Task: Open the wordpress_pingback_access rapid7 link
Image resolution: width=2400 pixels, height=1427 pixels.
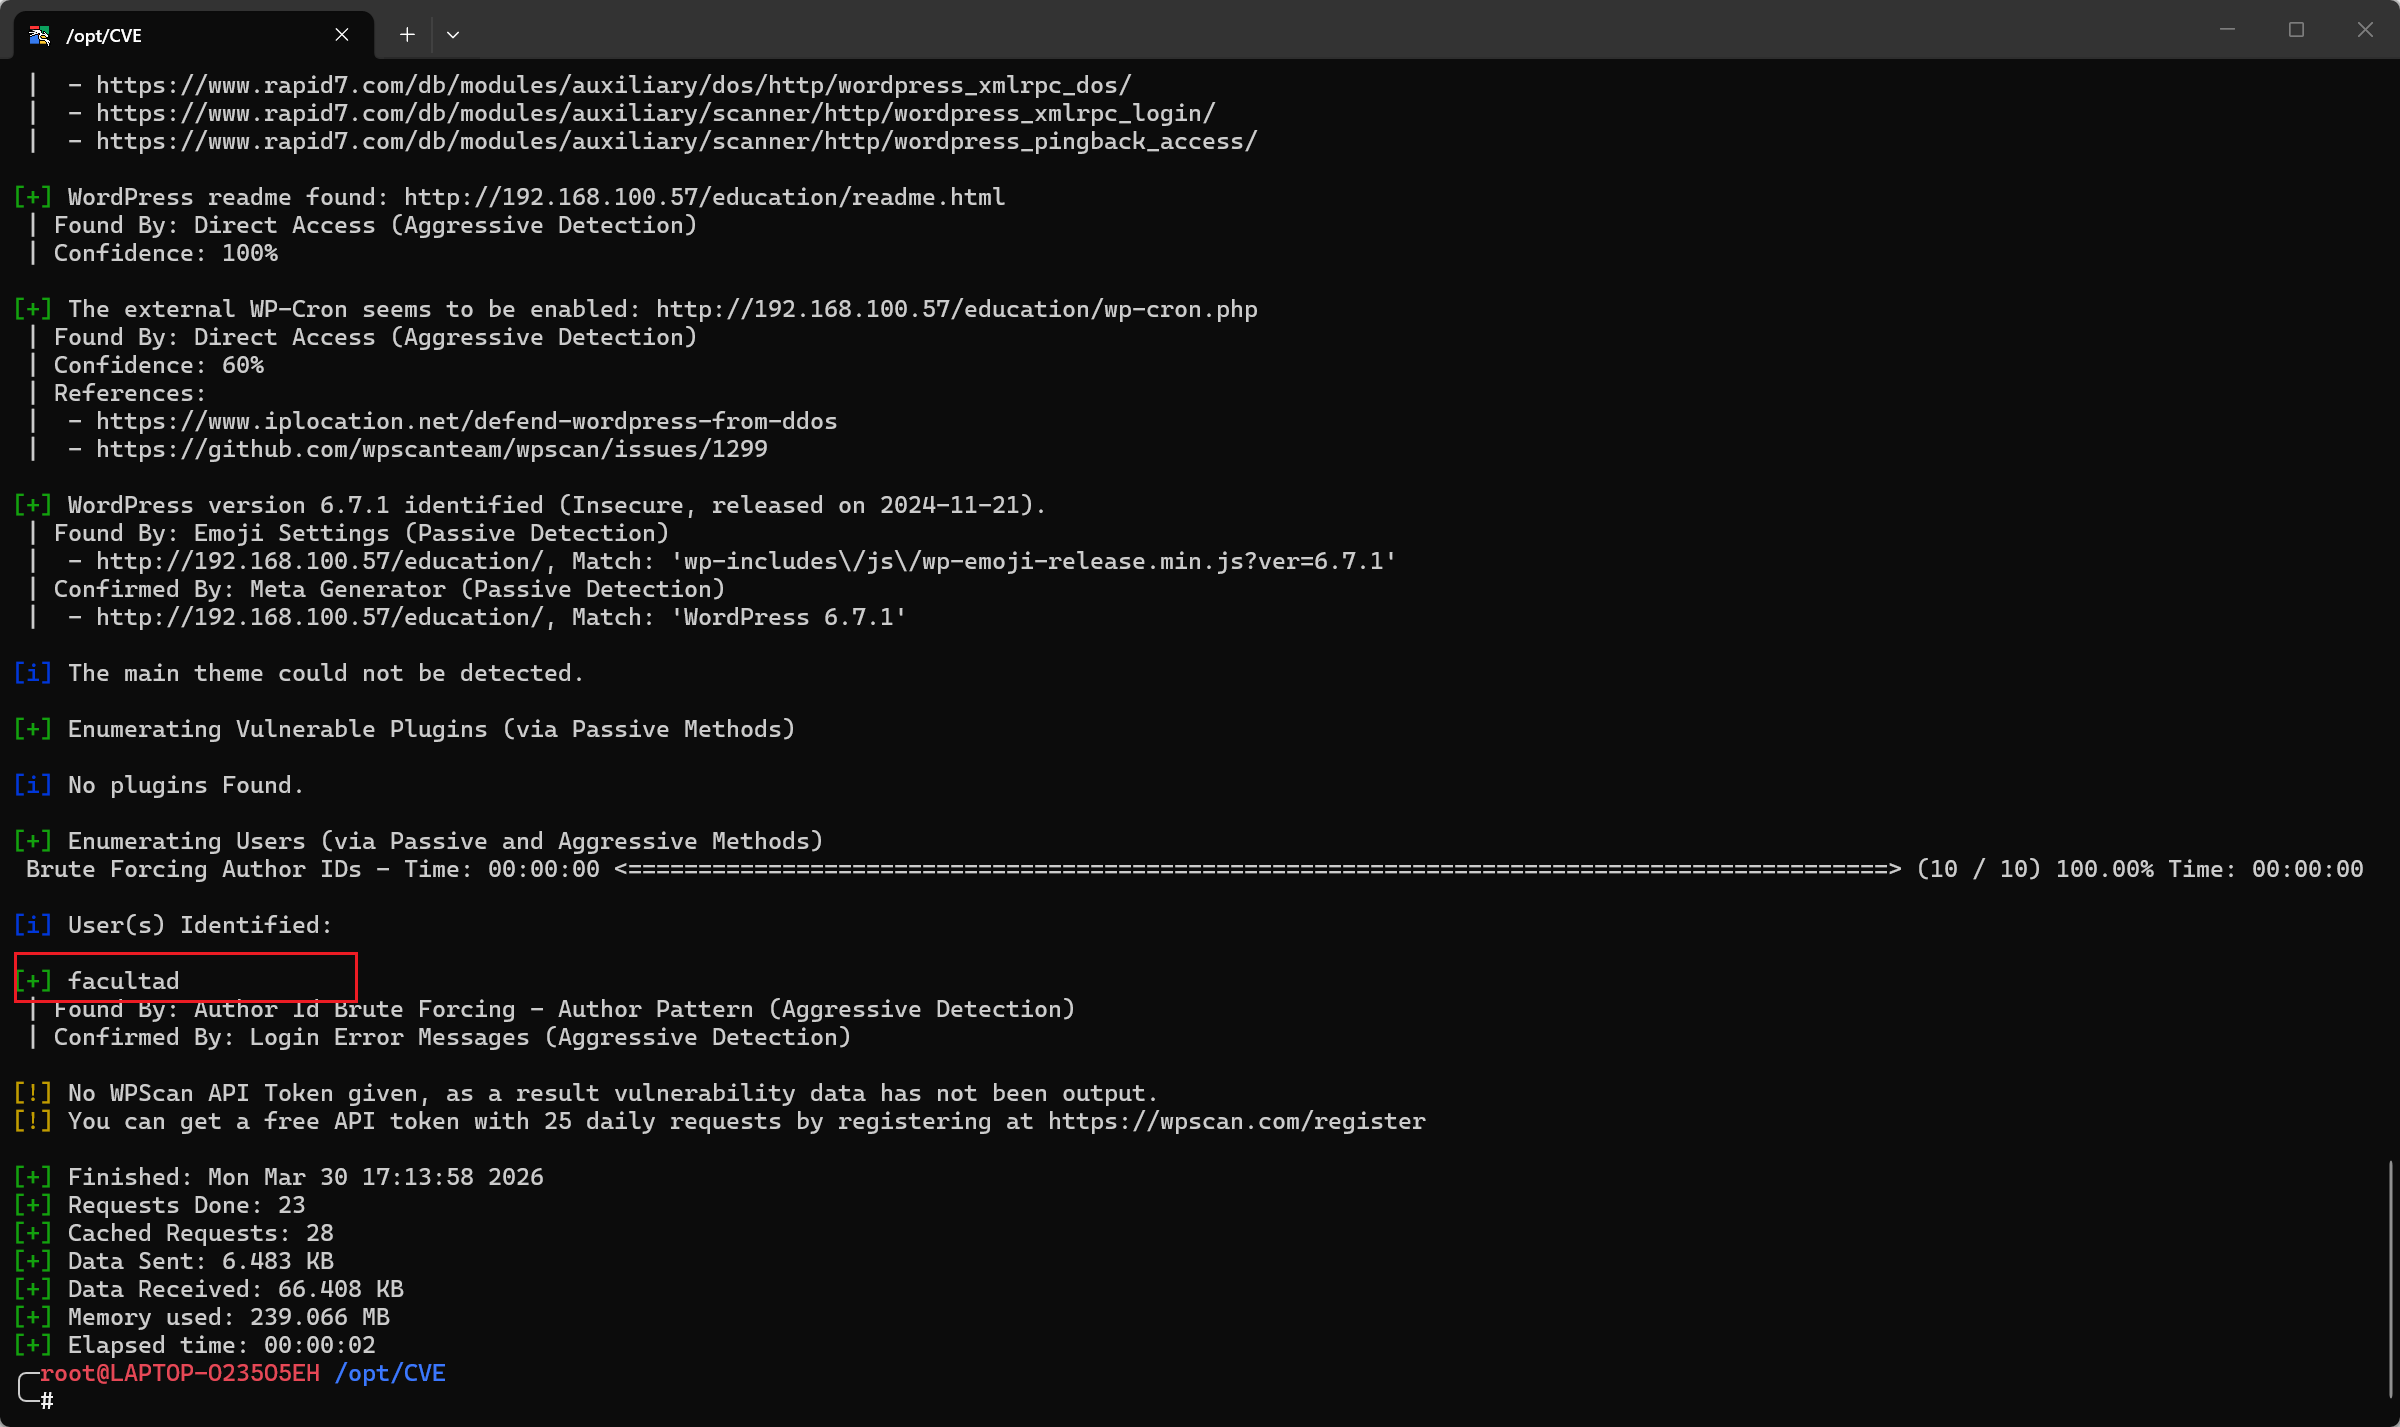Action: pyautogui.click(x=676, y=141)
